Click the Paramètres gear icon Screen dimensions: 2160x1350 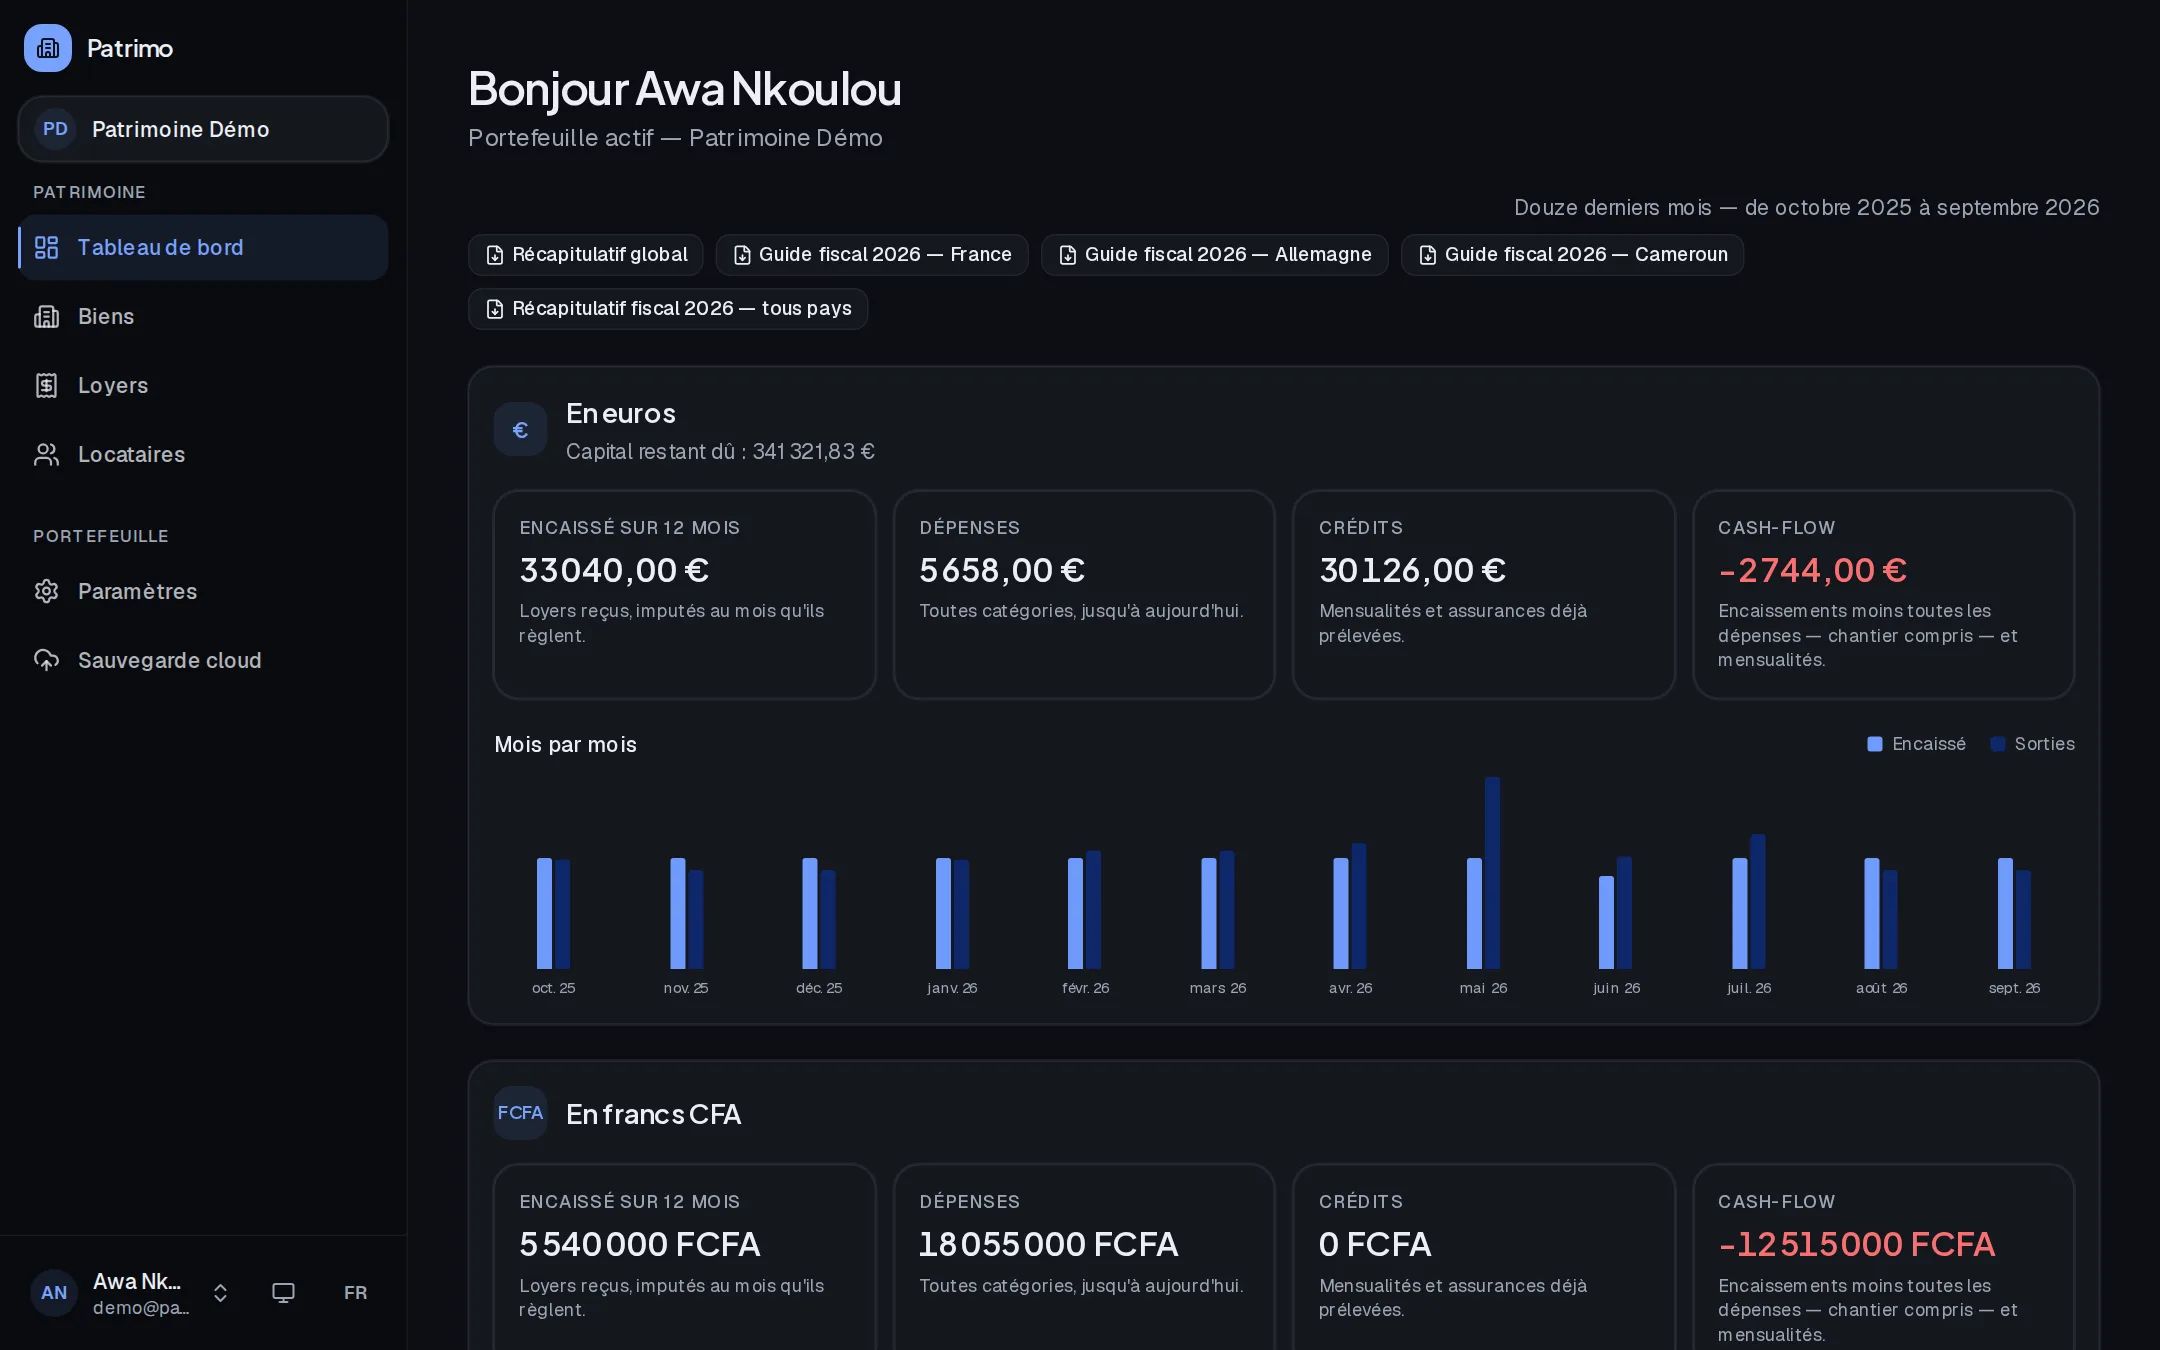(47, 591)
